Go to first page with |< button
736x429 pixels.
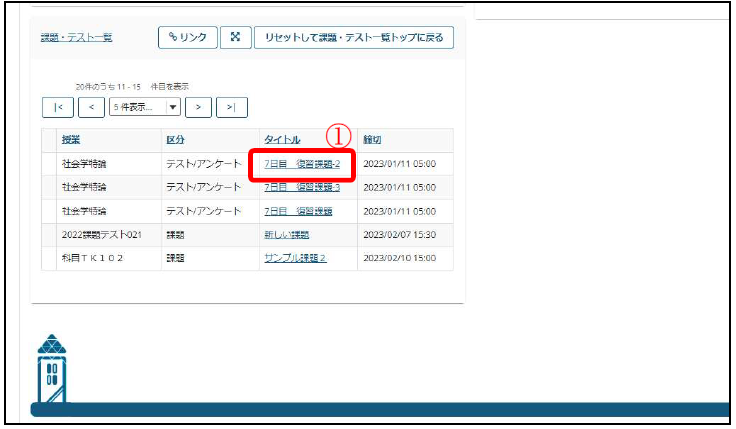tap(57, 106)
